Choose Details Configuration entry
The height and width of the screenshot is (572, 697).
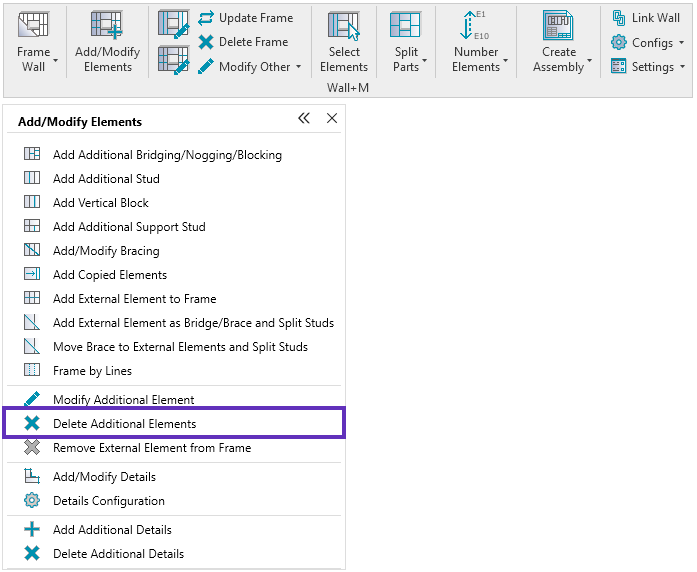tap(108, 501)
